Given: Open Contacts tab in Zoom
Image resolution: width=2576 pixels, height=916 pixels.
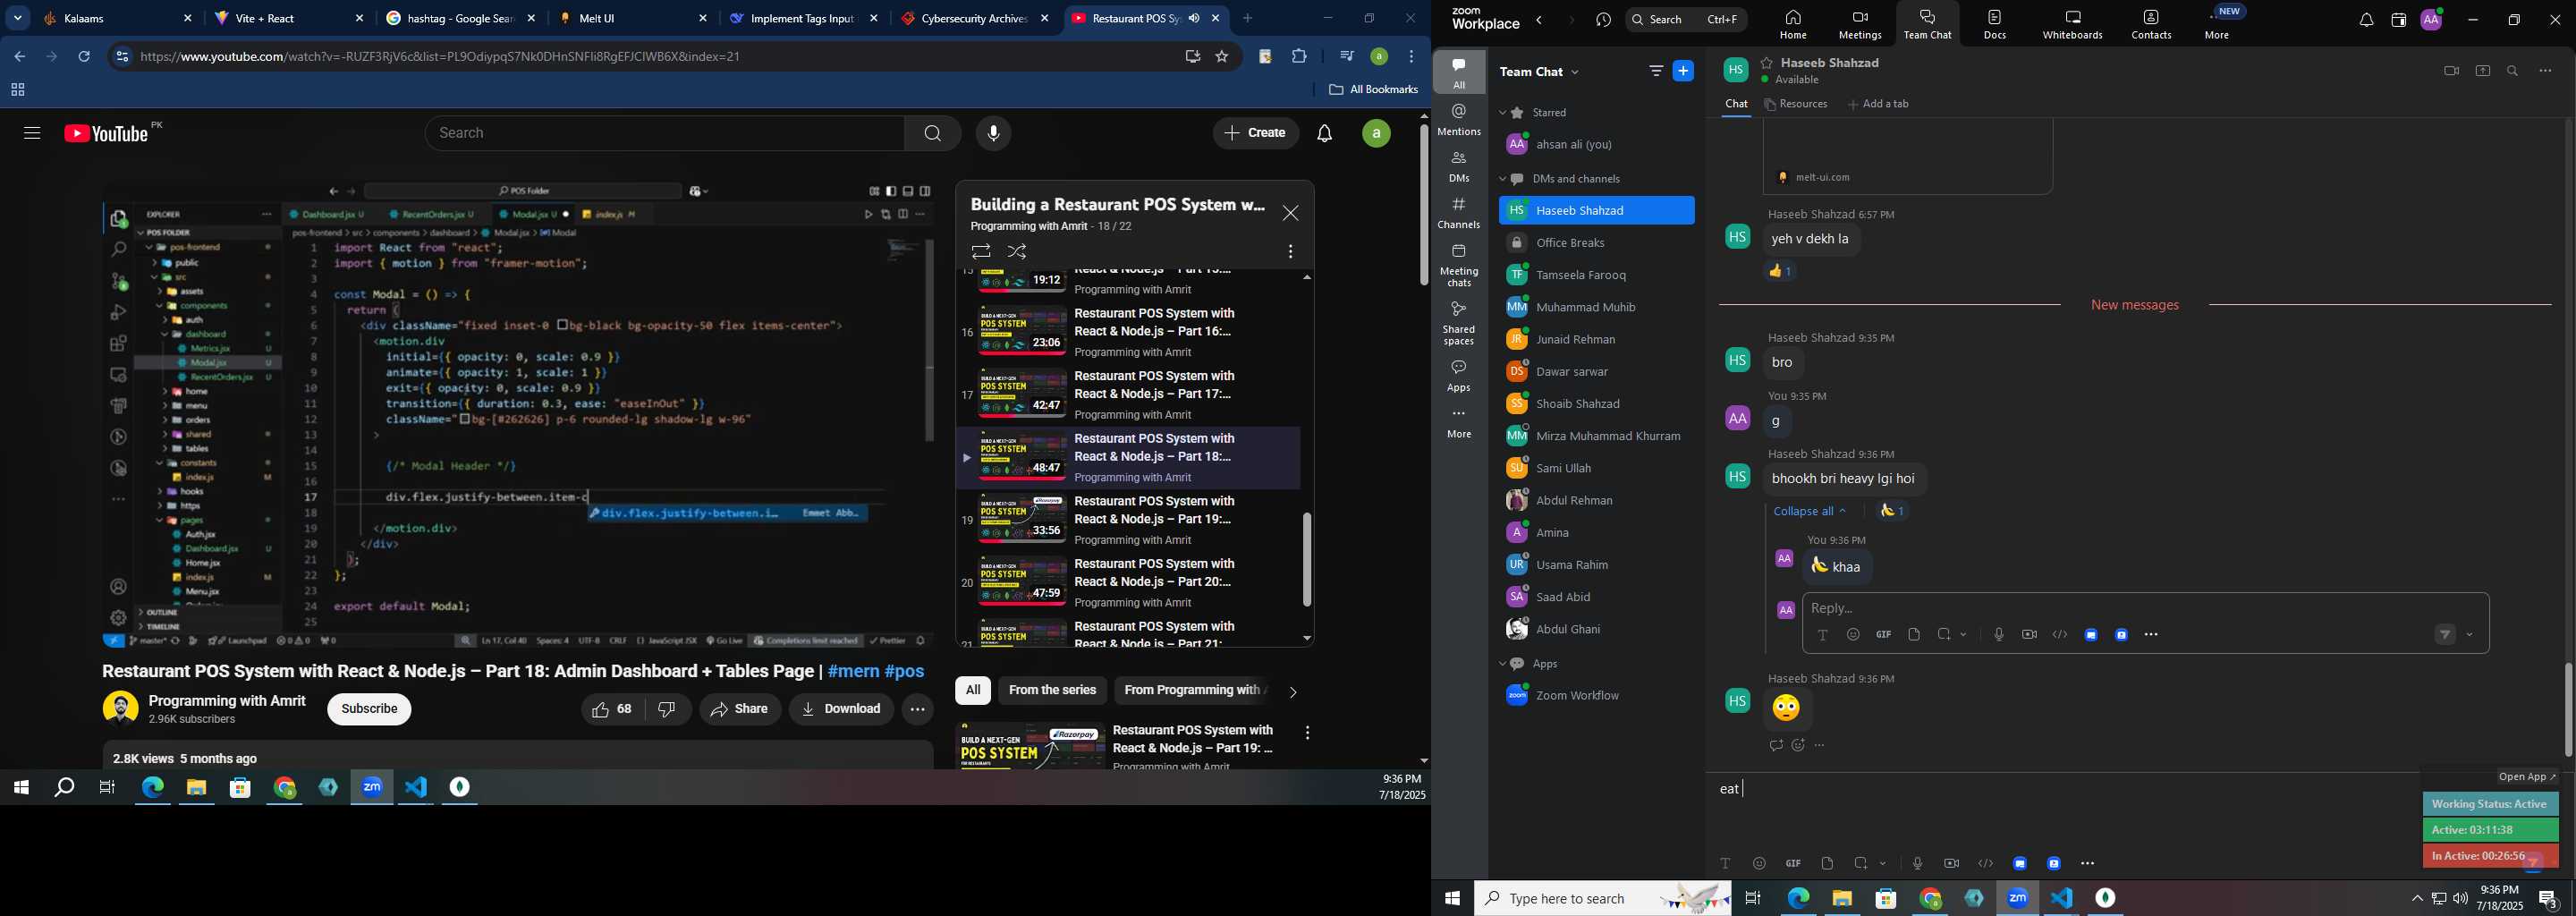Looking at the screenshot, I should point(2151,25).
